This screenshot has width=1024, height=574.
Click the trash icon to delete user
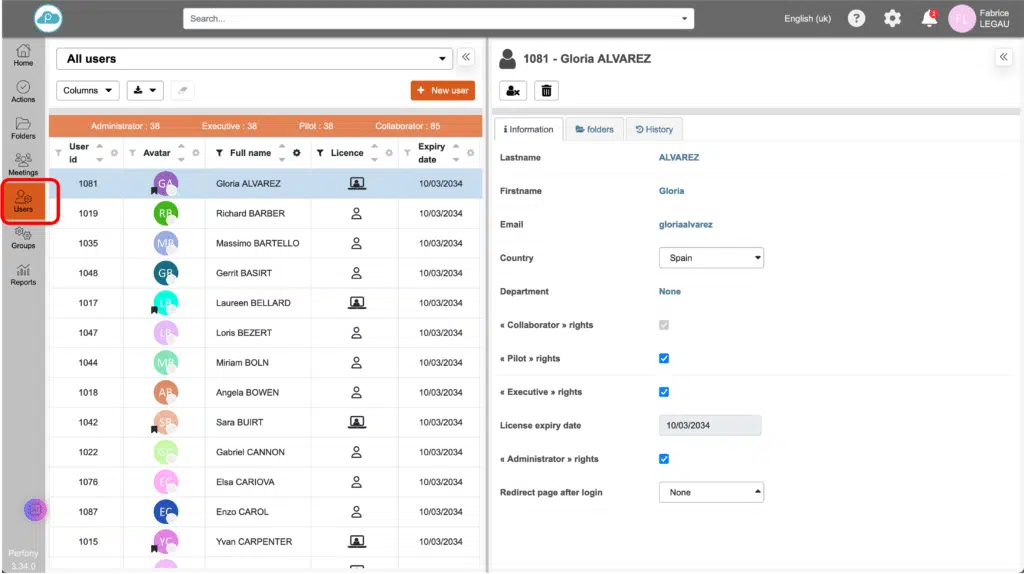click(x=546, y=91)
